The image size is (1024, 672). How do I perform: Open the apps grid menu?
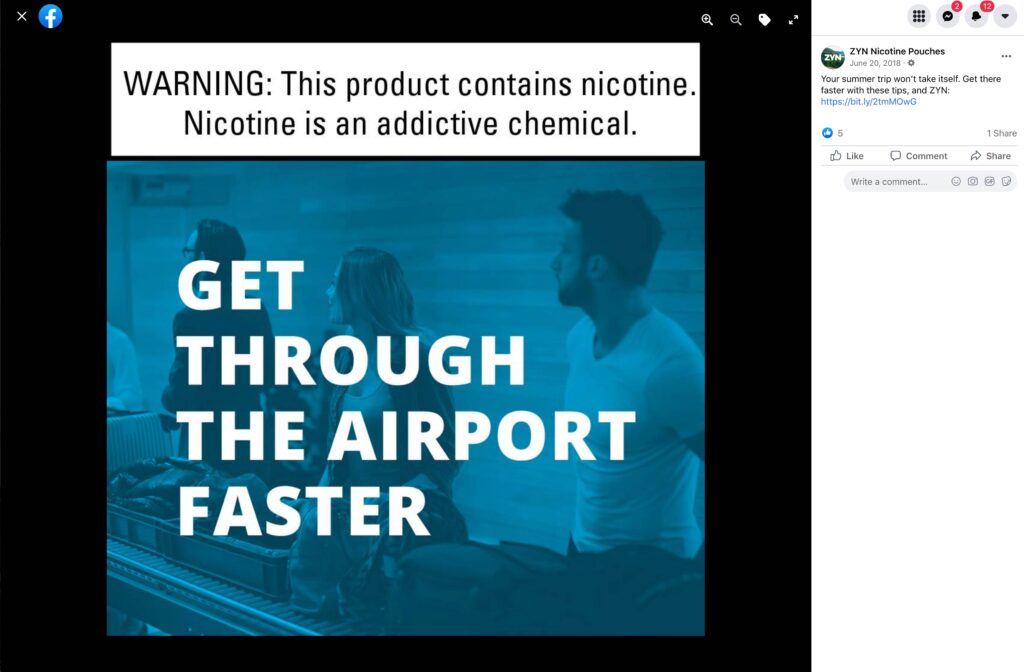click(x=918, y=16)
